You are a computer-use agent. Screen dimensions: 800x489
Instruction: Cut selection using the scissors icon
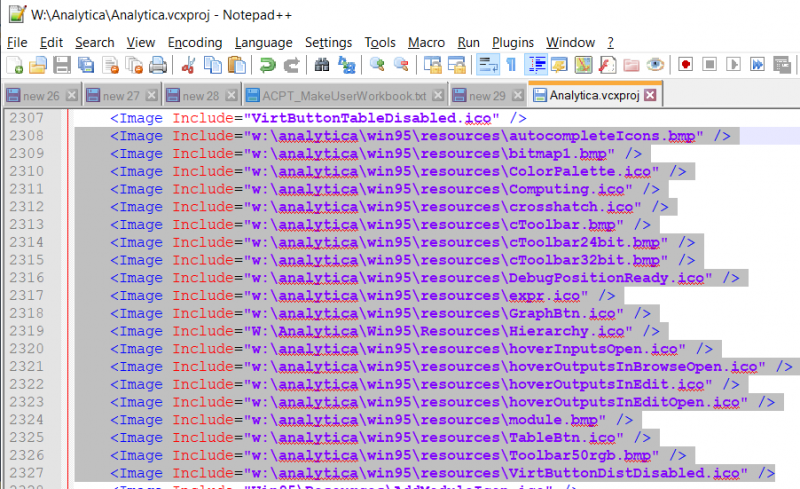click(x=188, y=65)
